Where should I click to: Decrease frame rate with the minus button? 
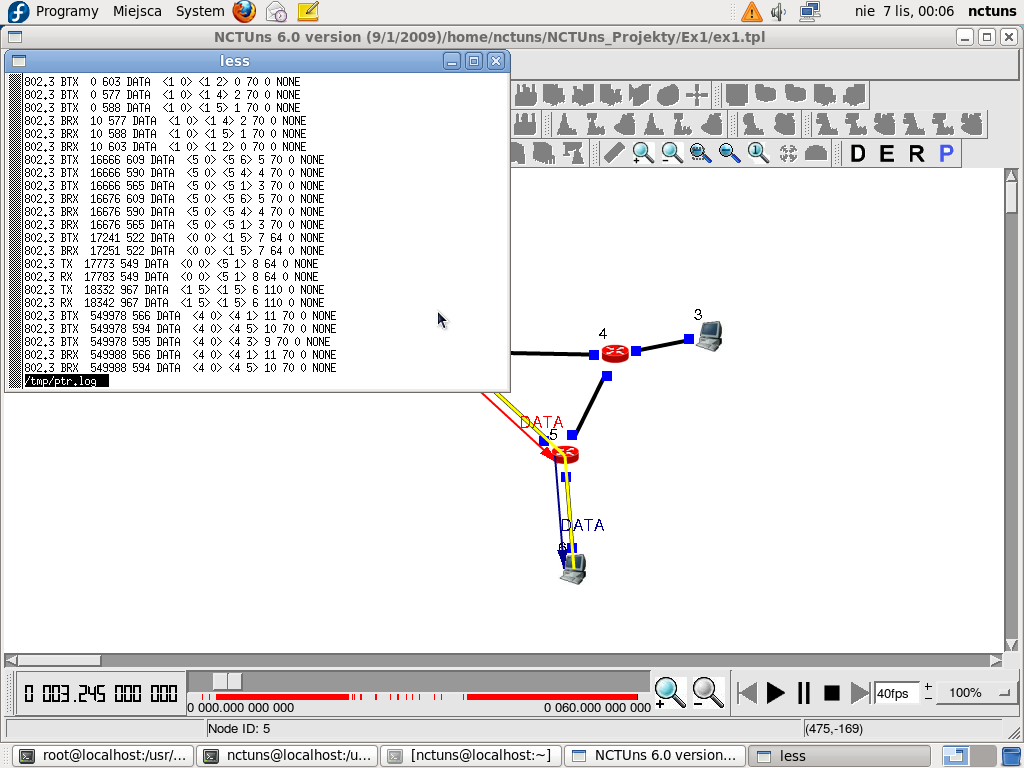928,699
